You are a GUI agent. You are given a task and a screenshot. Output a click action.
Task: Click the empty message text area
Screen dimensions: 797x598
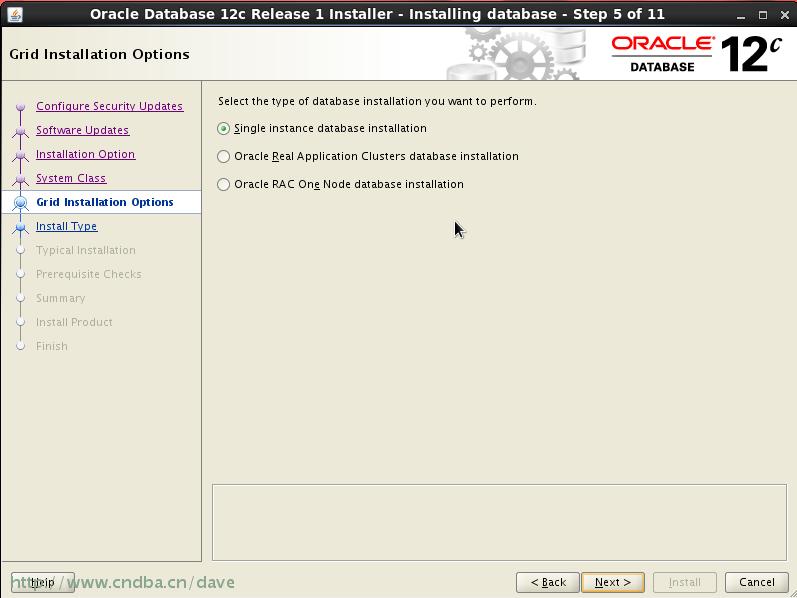[x=499, y=522]
